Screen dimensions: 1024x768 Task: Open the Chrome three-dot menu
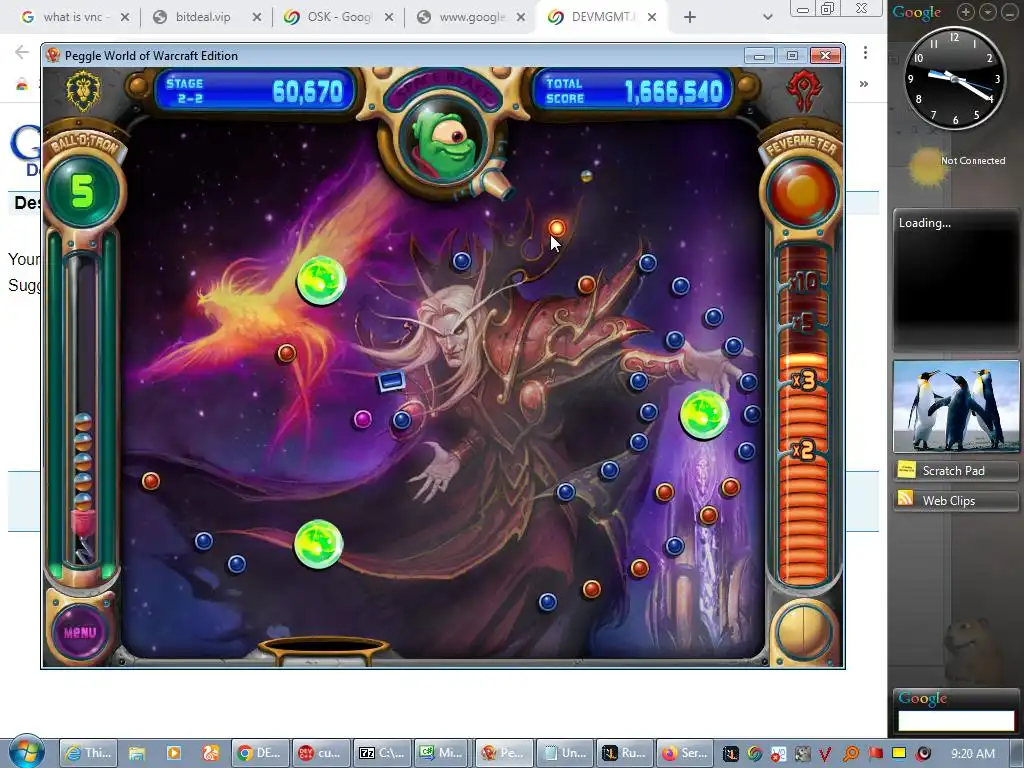[865, 53]
